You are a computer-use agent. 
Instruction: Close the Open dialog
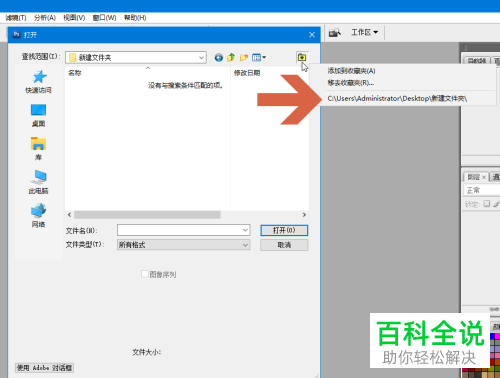coord(312,35)
